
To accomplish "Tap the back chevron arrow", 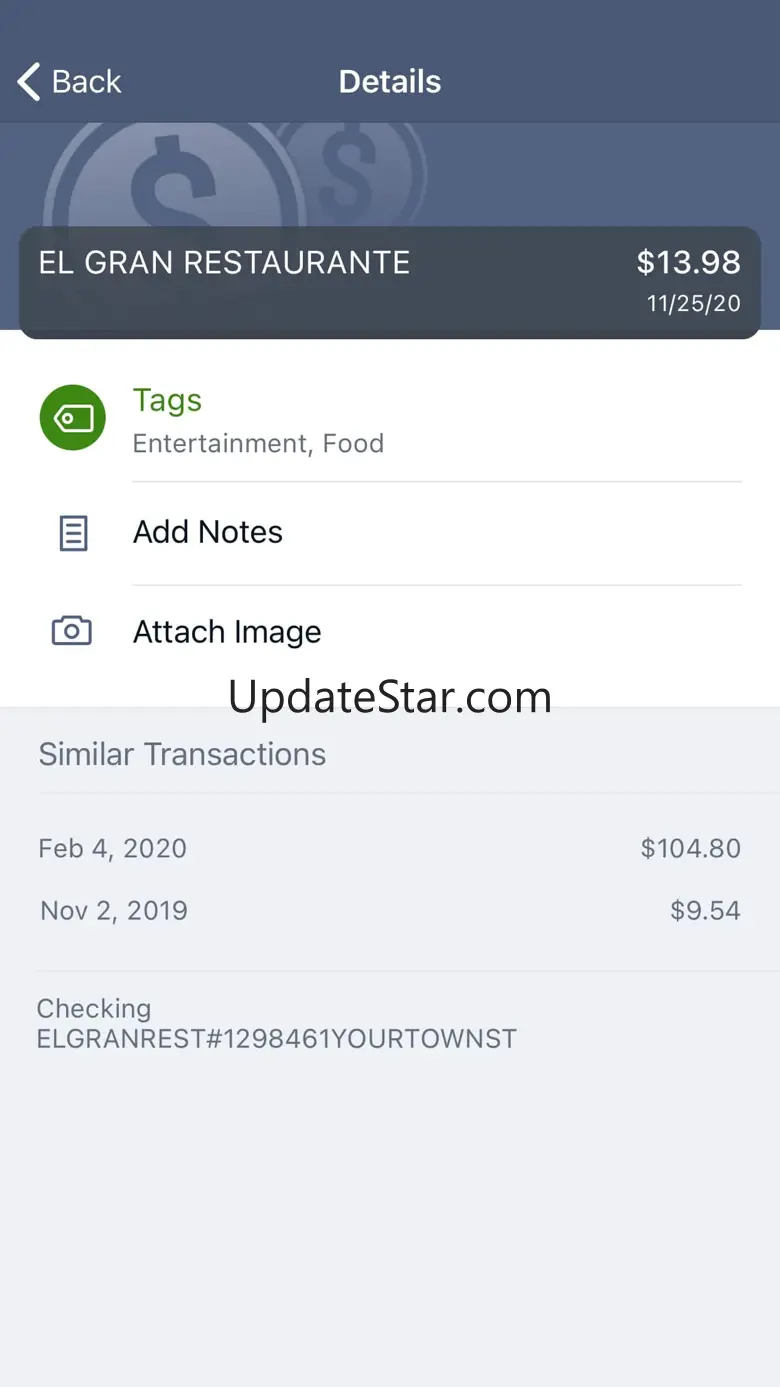I will pyautogui.click(x=29, y=82).
